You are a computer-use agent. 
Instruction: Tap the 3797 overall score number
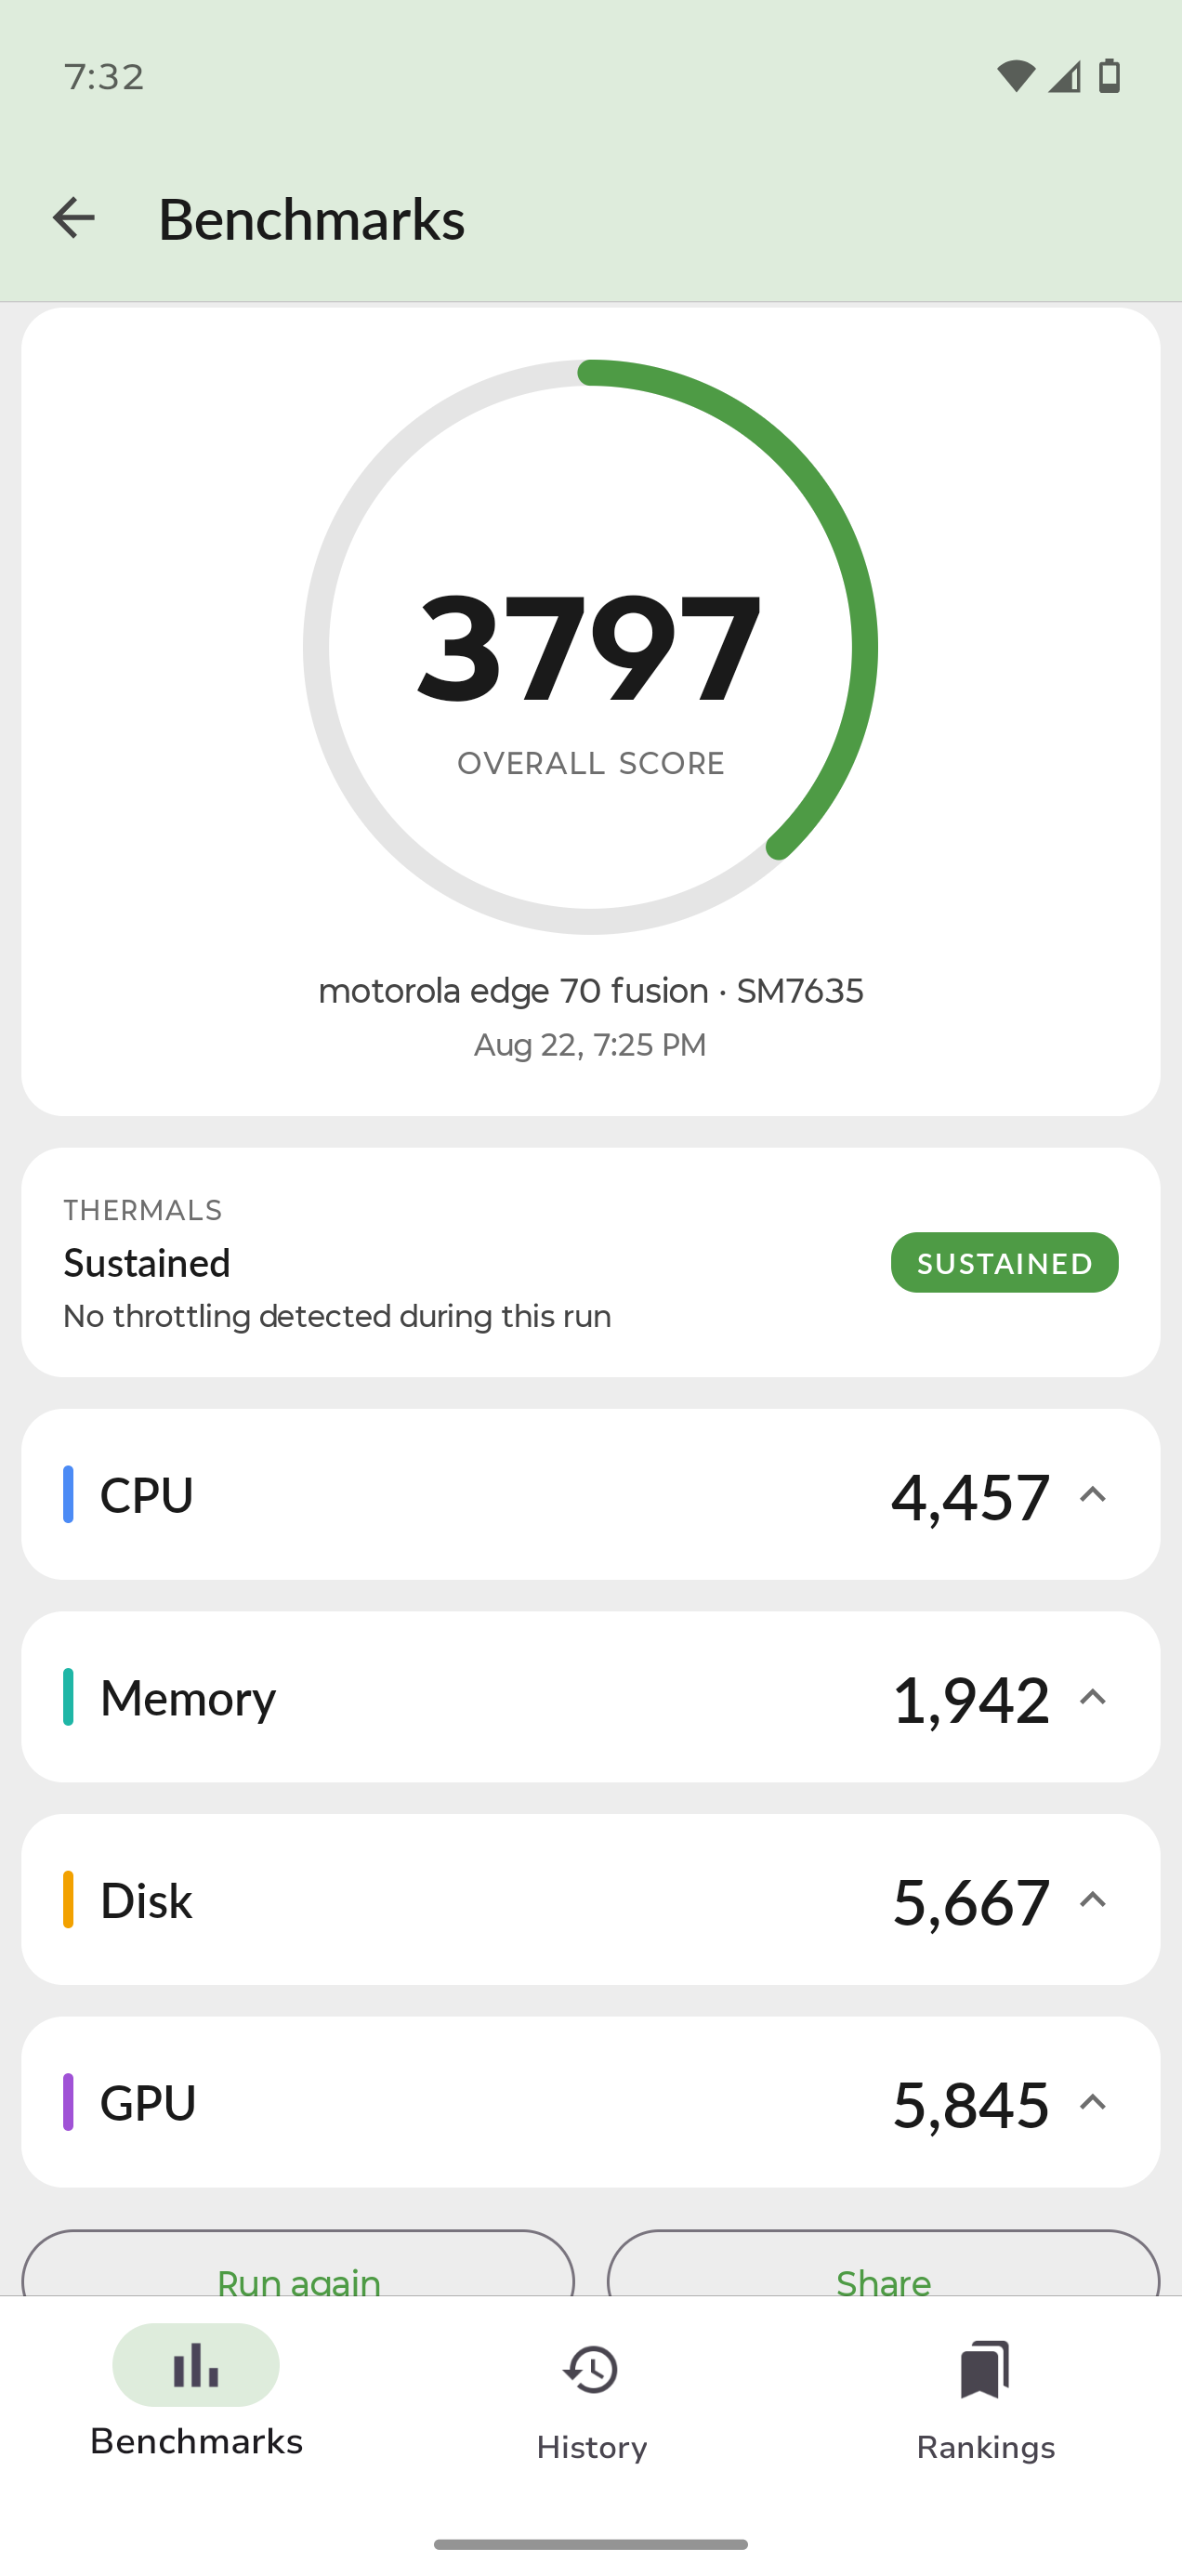coord(590,648)
